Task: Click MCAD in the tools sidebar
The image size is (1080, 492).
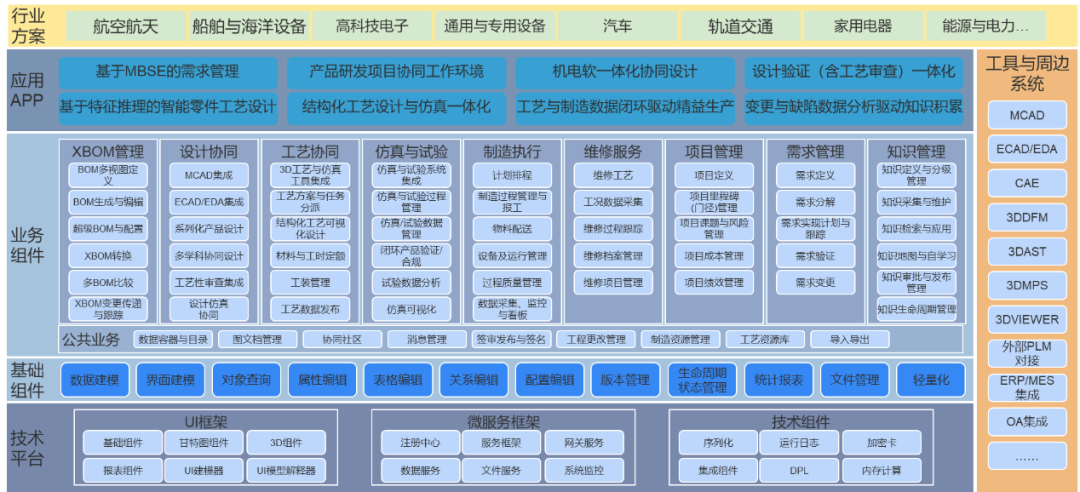Action: coord(1027,115)
